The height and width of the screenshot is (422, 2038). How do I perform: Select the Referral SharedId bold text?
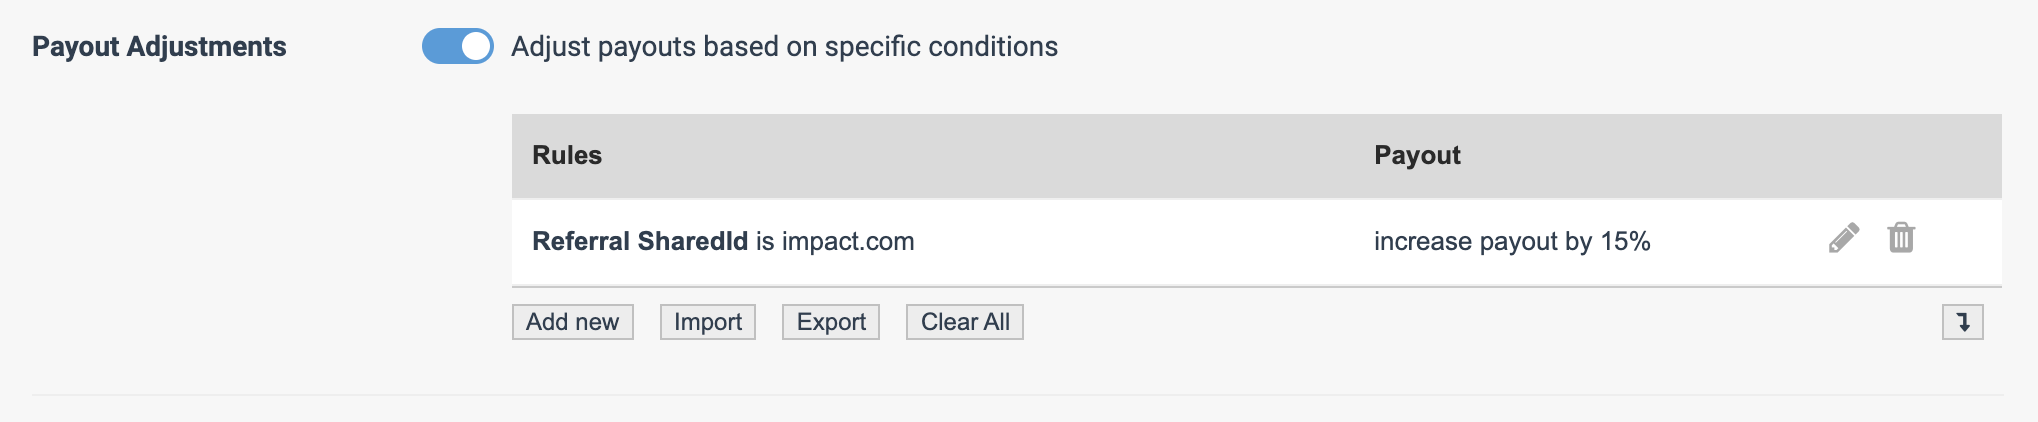point(640,241)
